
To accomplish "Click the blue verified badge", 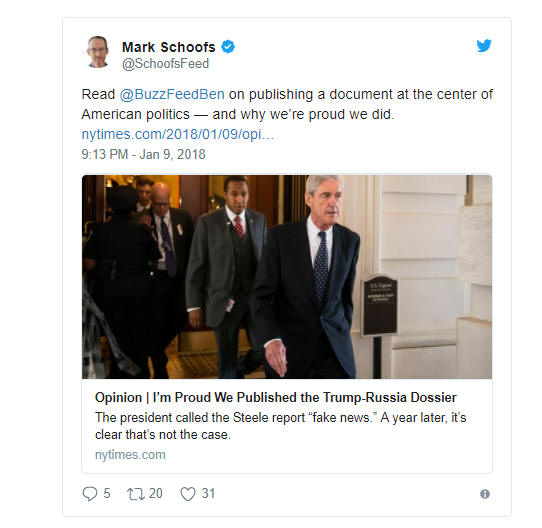I will [228, 46].
